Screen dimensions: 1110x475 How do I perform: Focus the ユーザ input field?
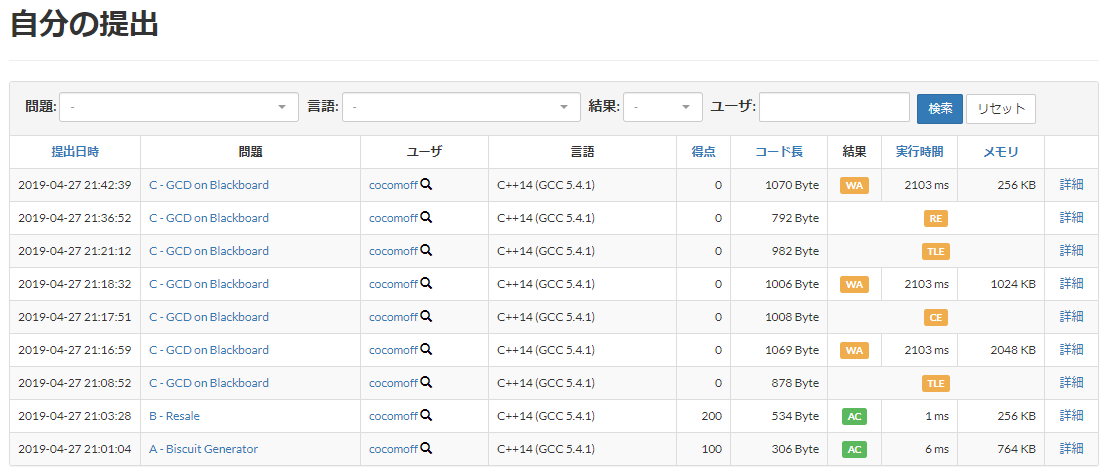point(834,107)
